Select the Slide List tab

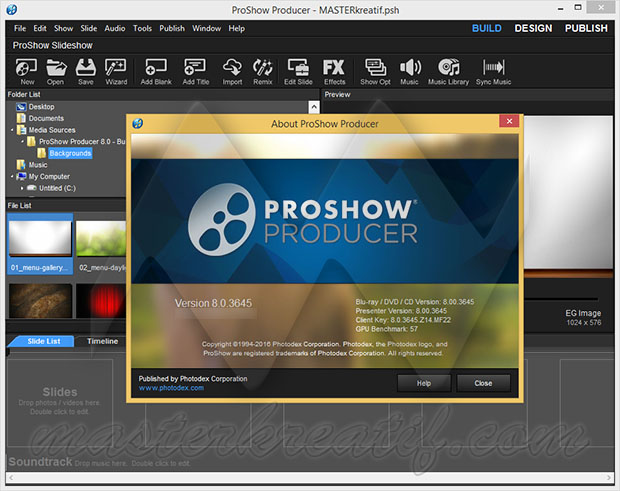pyautogui.click(x=43, y=341)
